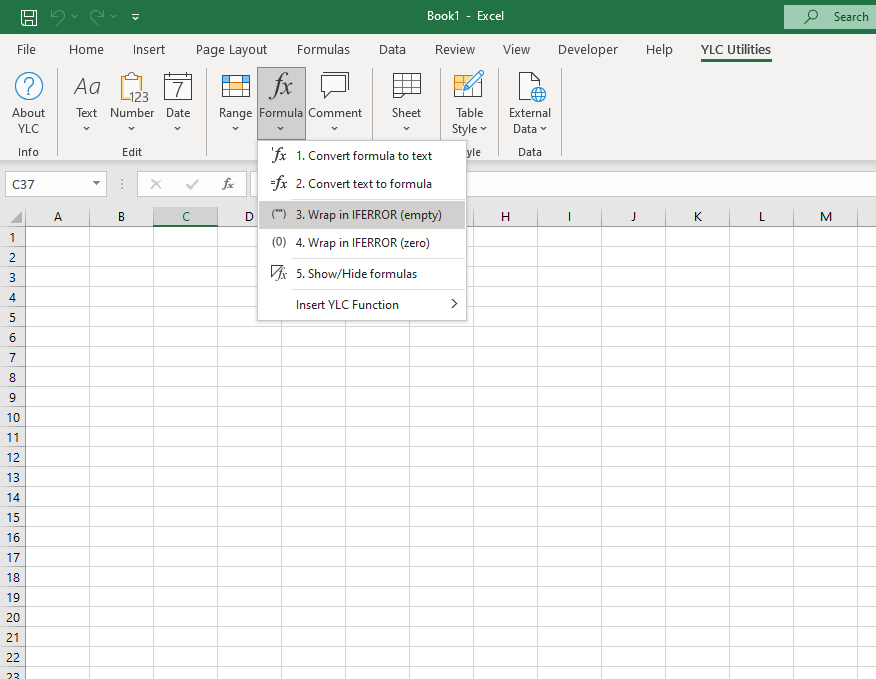Click the Search box in title bar
This screenshot has height=679, width=876.
tap(829, 17)
